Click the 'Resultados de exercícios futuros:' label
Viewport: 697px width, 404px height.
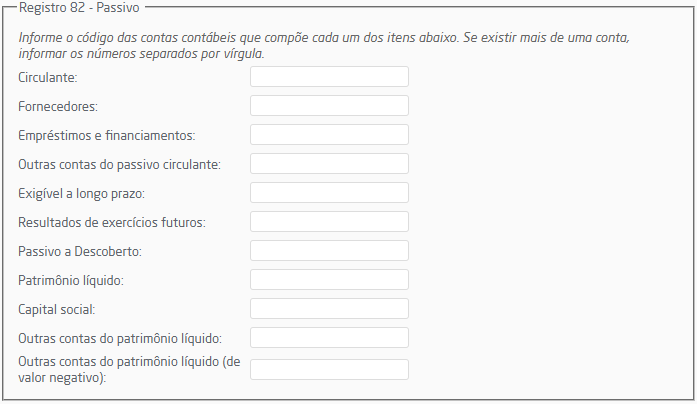pos(111,222)
